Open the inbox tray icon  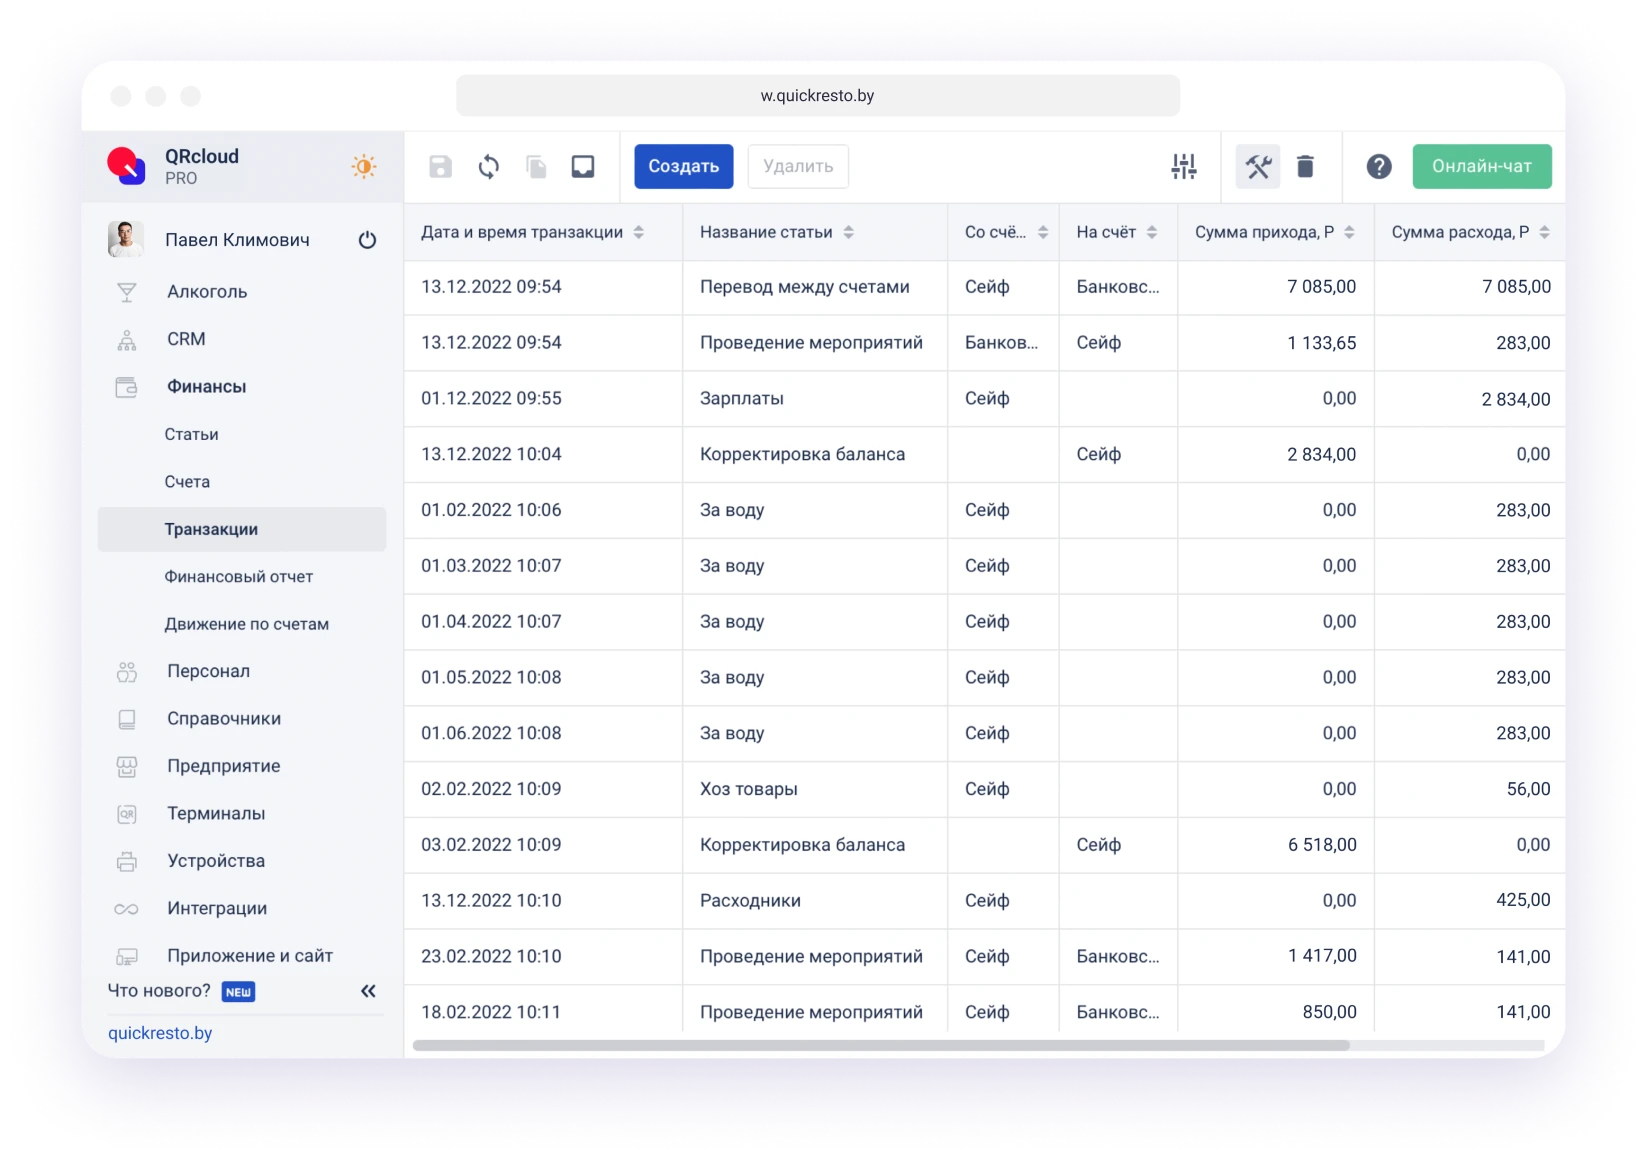click(x=583, y=167)
